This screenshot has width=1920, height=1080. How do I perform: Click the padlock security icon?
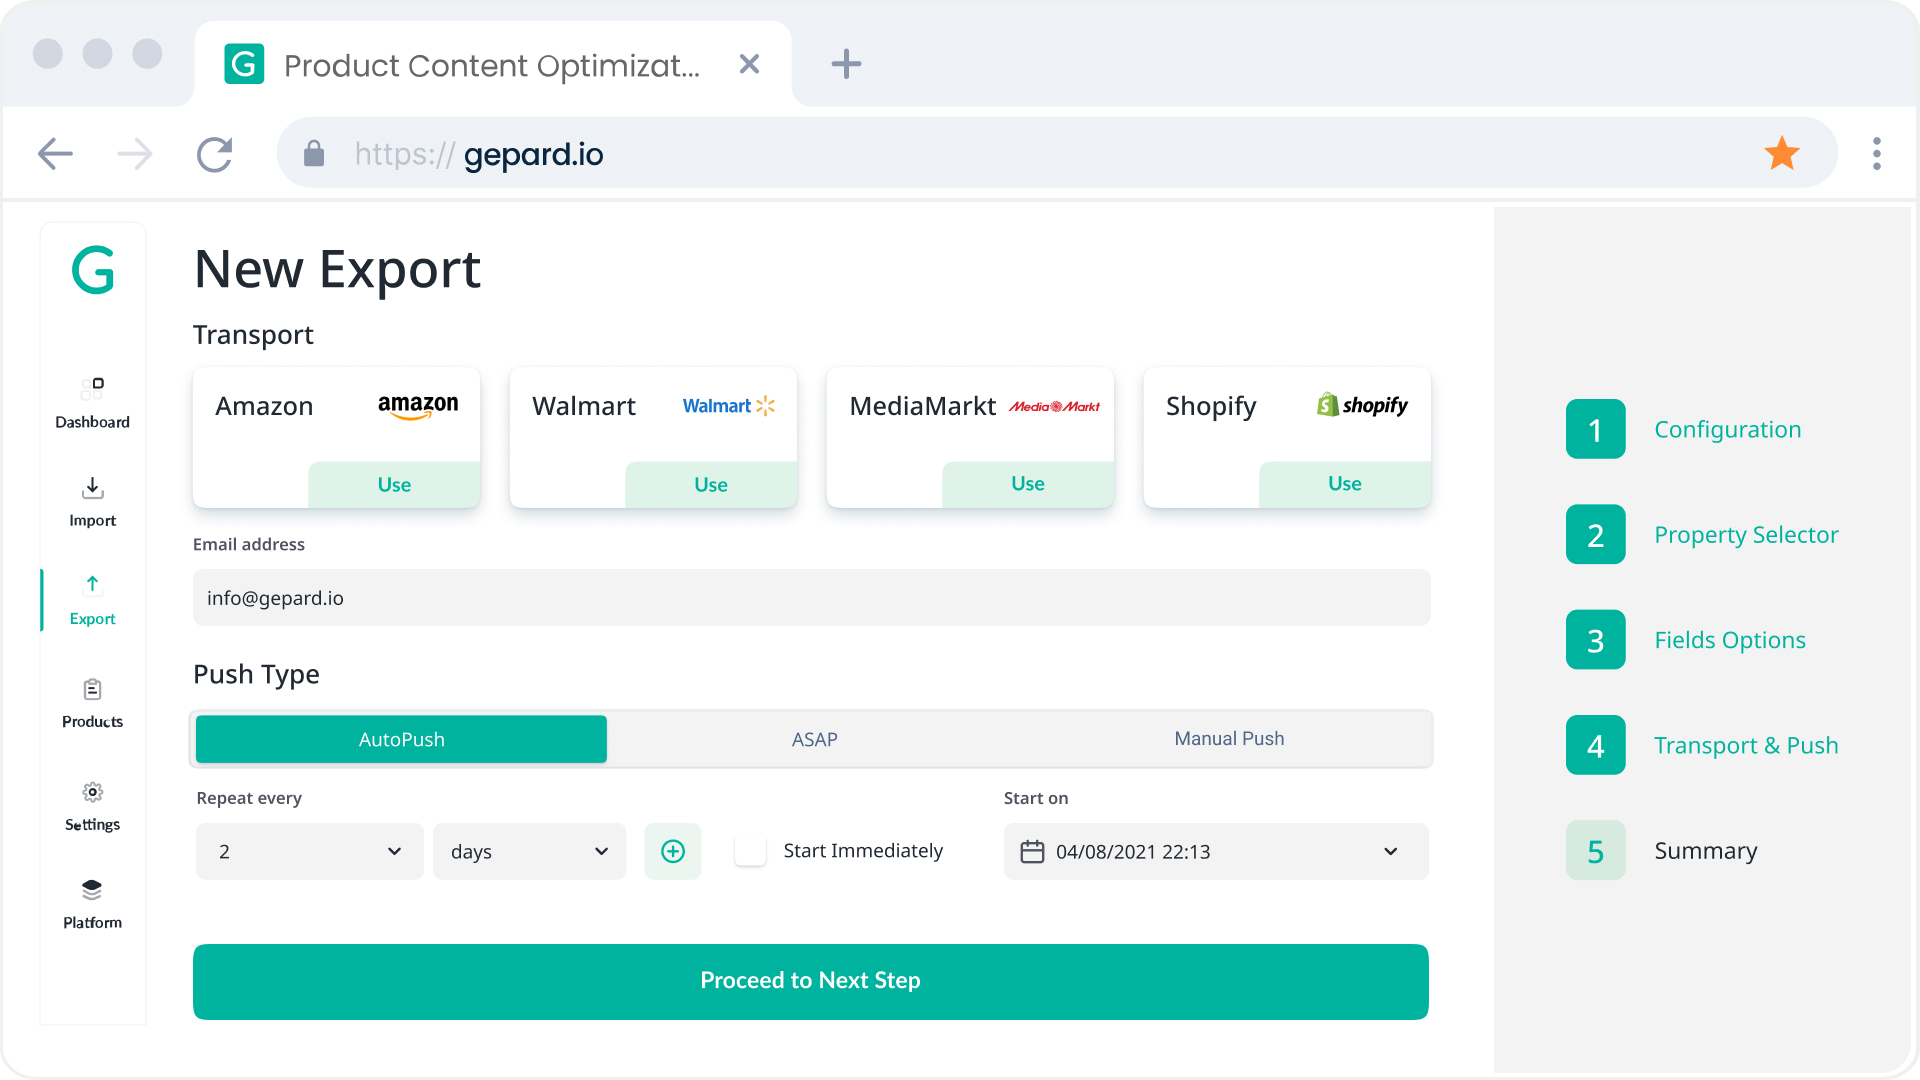[314, 153]
